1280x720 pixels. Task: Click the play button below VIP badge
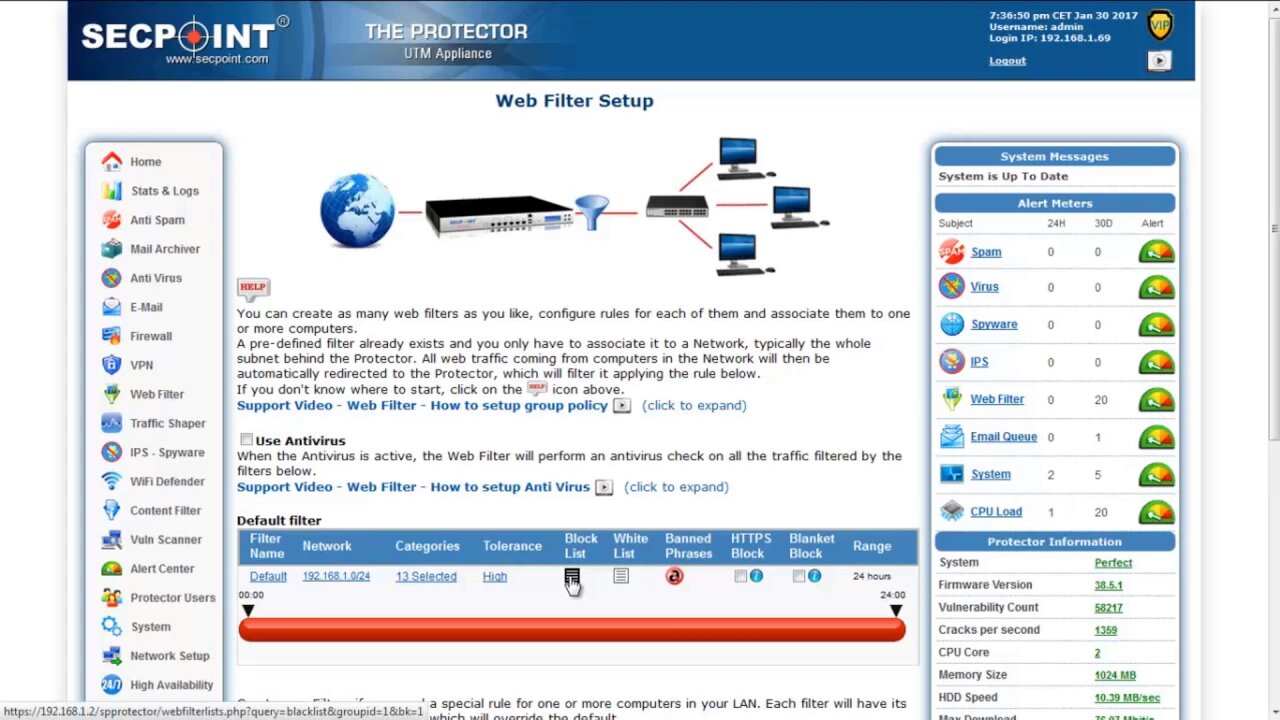(1160, 61)
